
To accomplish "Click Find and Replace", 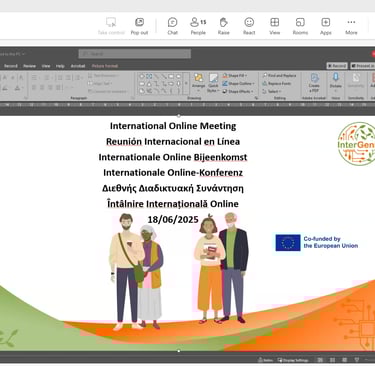I will [x=279, y=76].
